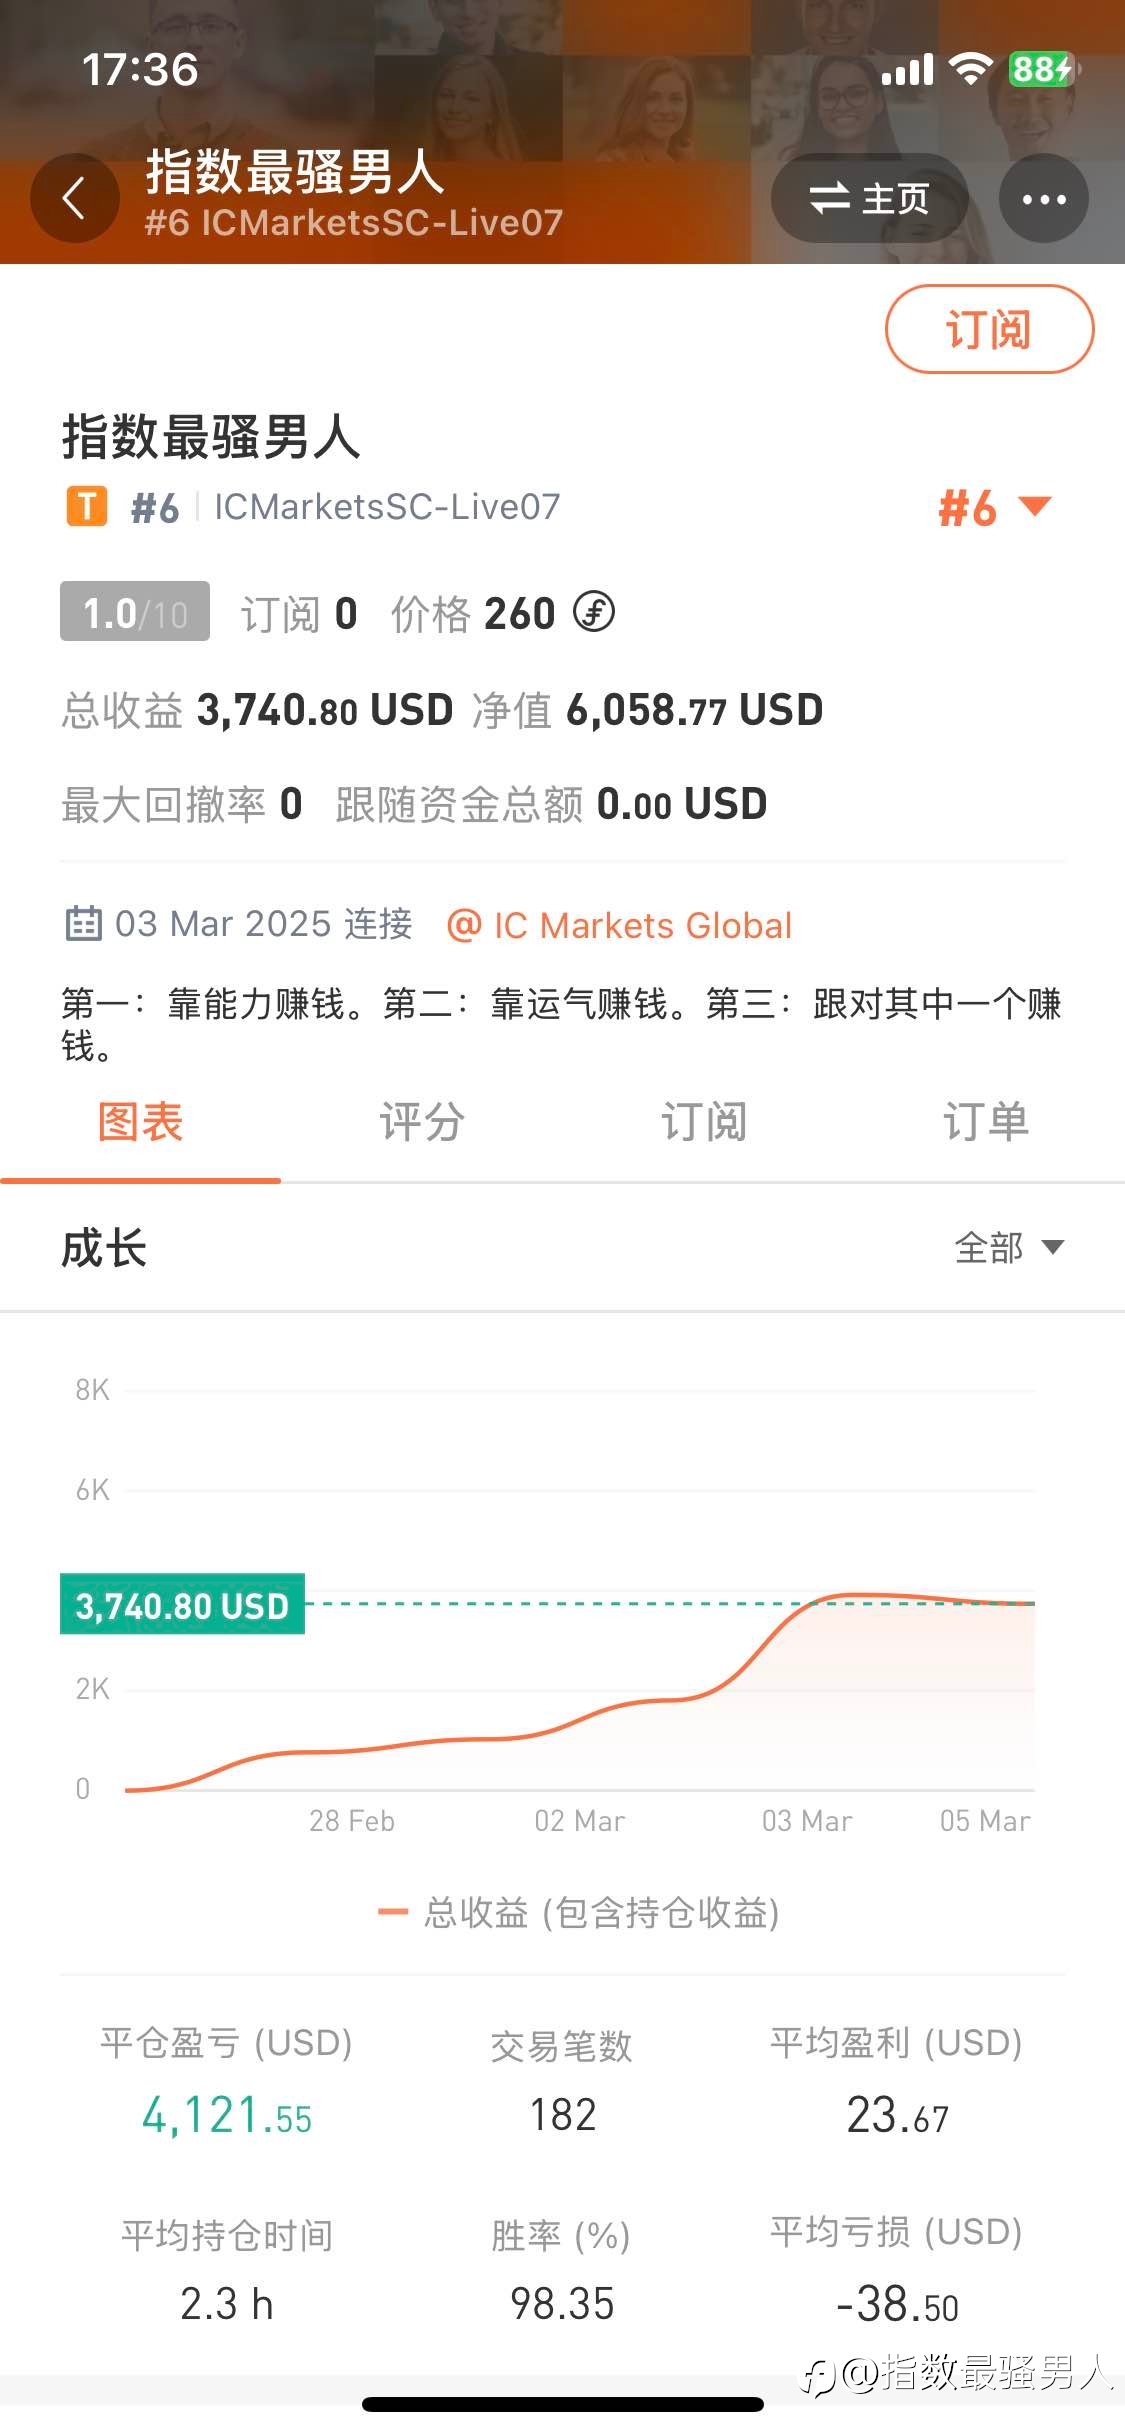Select the 图表 tab
The image size is (1125, 2436).
[140, 1122]
